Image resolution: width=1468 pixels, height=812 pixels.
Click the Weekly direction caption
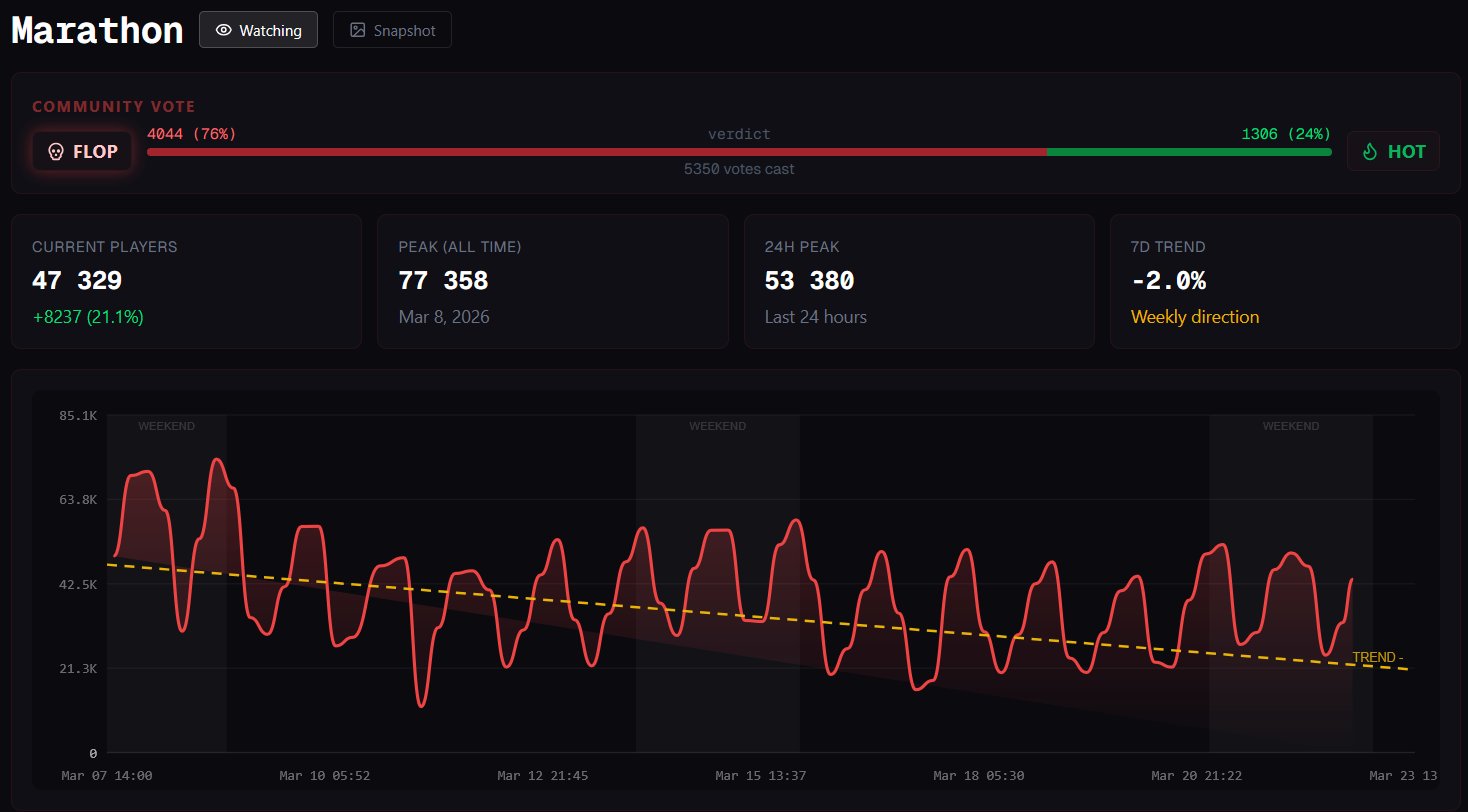pos(1195,317)
